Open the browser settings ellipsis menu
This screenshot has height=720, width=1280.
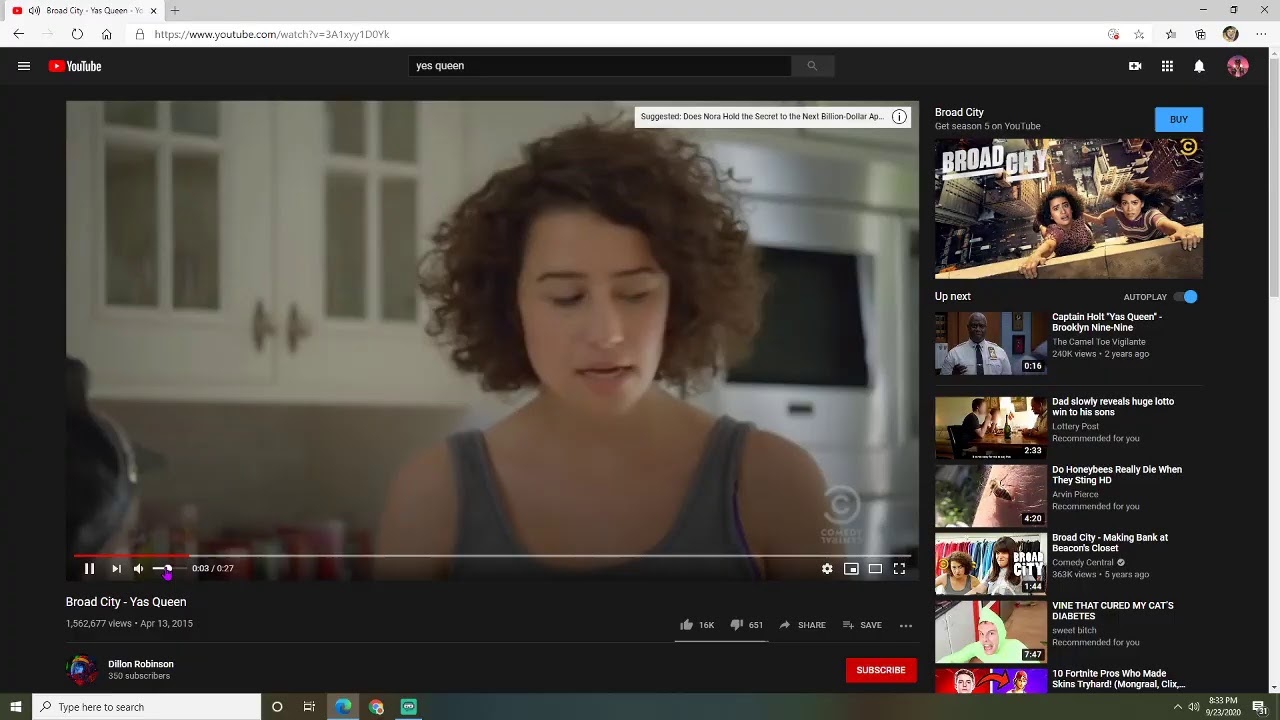(x=1259, y=34)
